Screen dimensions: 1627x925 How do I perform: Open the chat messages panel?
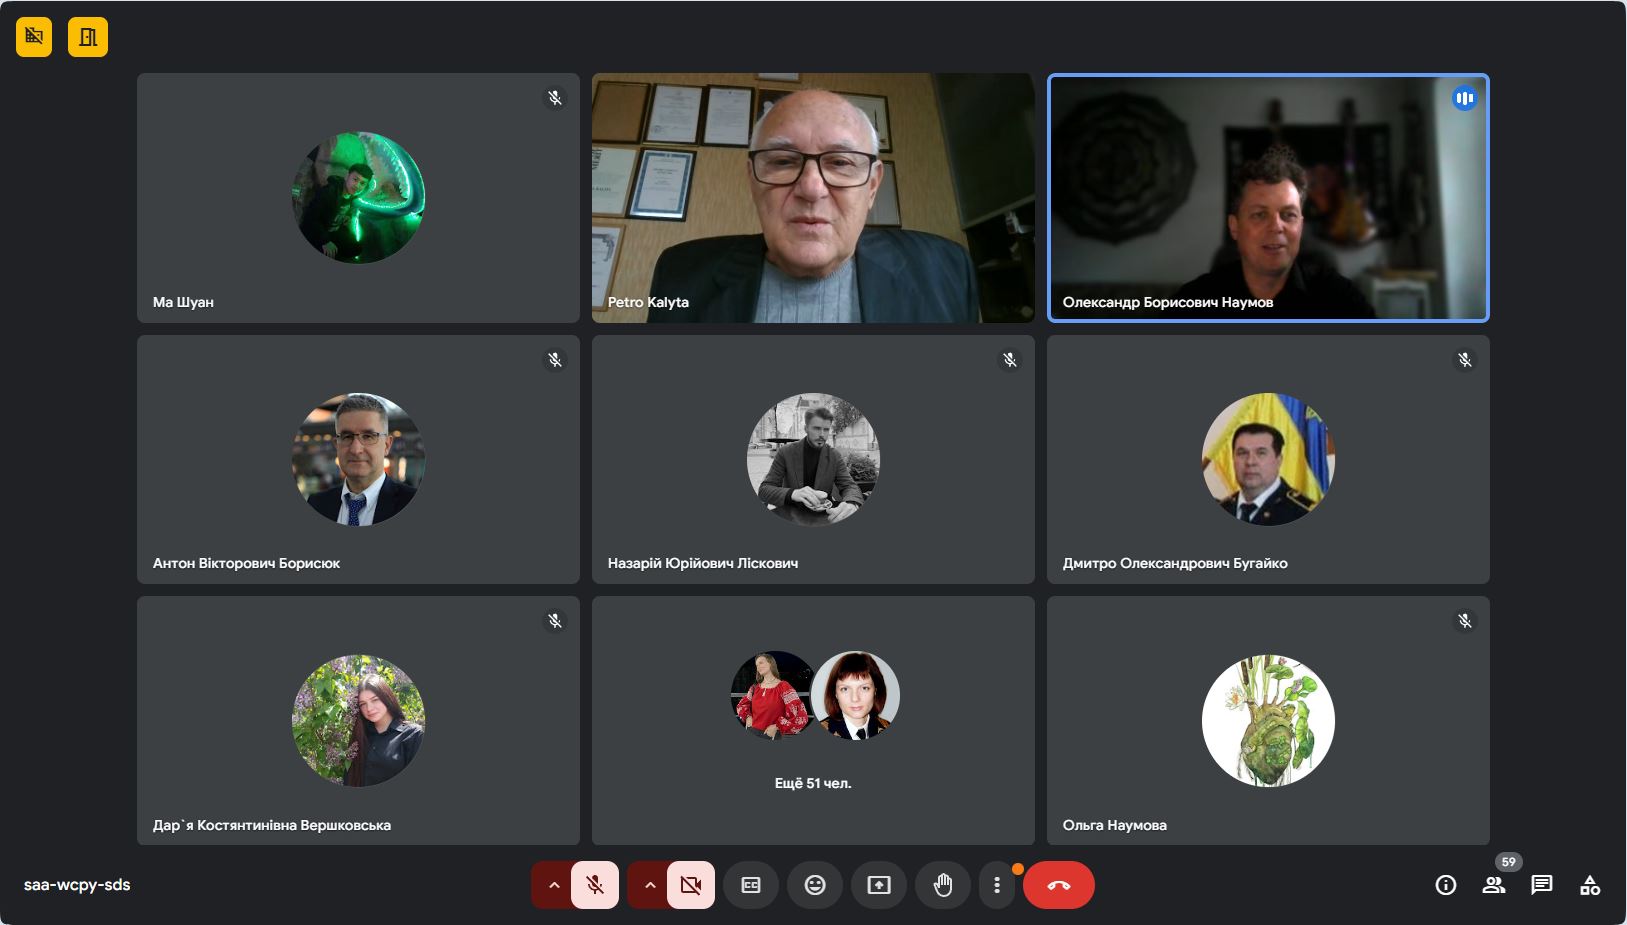1541,885
